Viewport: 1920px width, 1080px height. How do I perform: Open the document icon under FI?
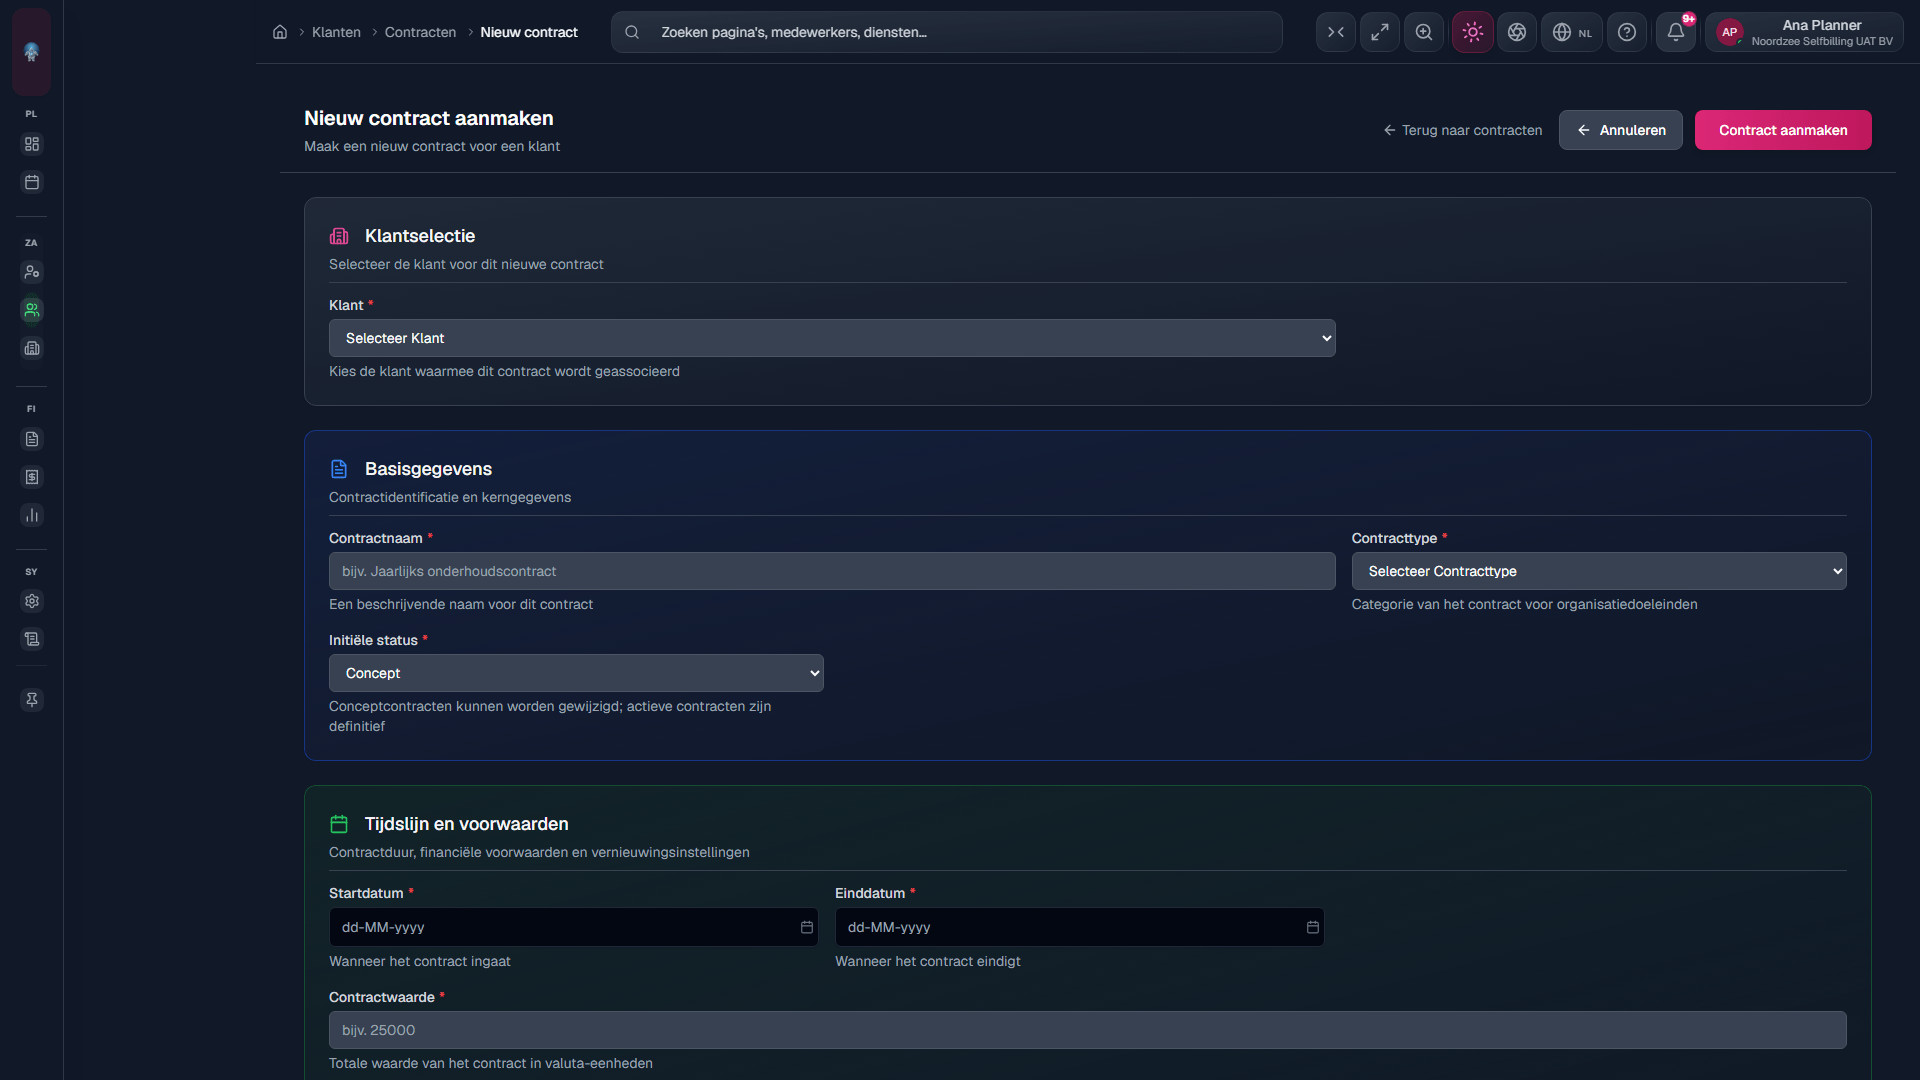(x=32, y=439)
